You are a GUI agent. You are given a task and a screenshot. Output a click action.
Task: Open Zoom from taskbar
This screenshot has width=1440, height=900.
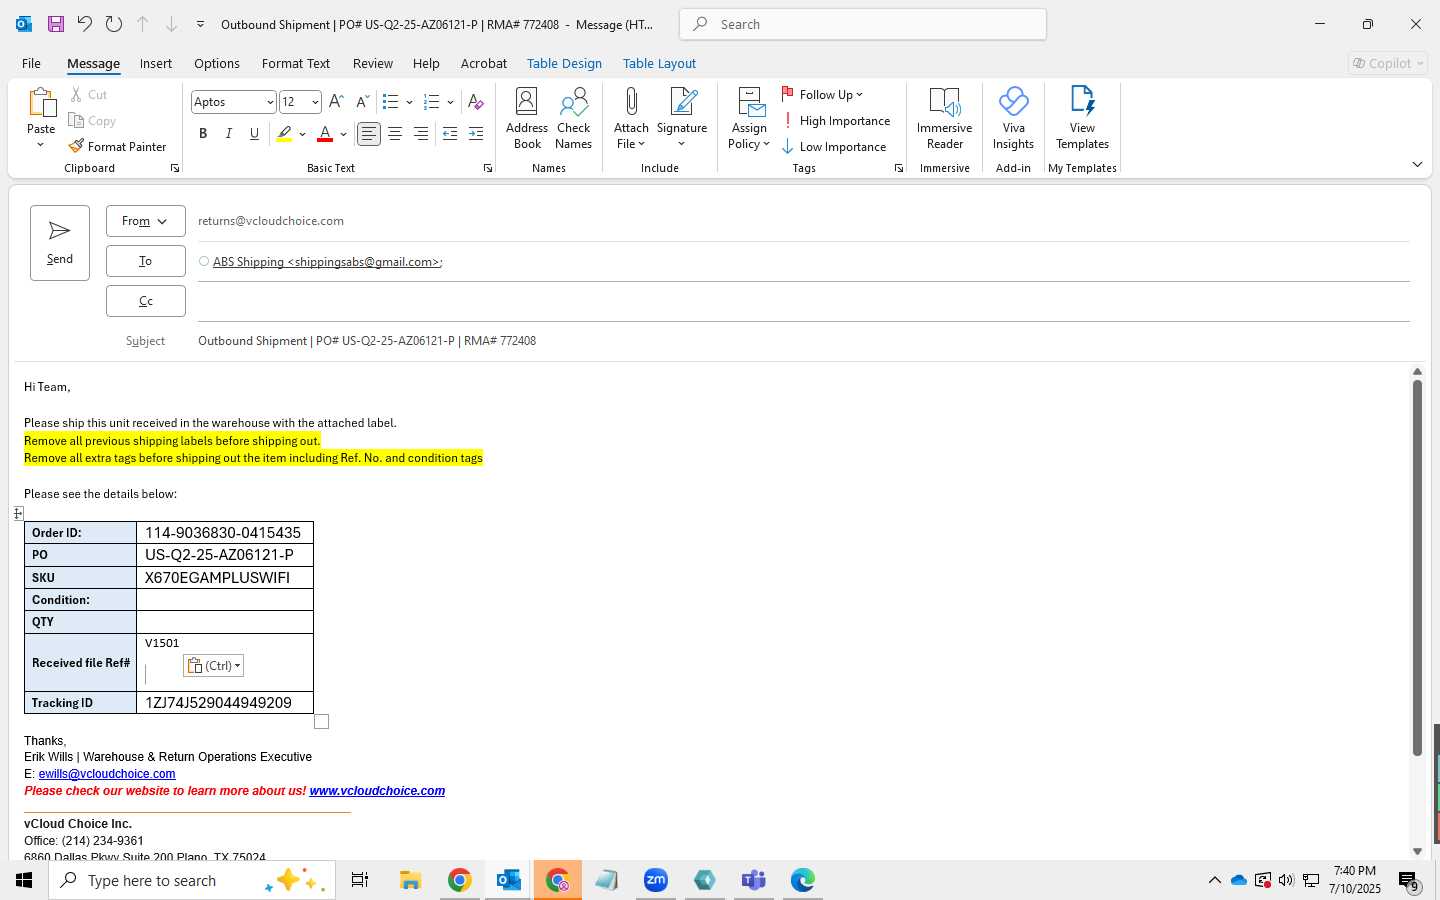click(x=655, y=880)
